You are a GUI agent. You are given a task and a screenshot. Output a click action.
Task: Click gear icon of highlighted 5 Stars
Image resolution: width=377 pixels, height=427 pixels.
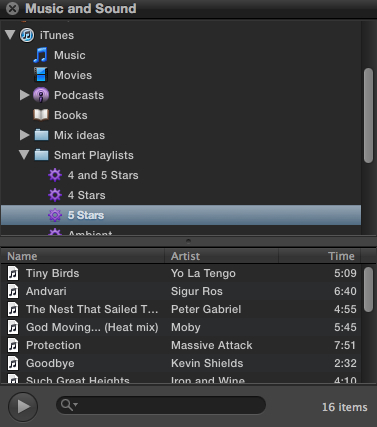(x=55, y=215)
